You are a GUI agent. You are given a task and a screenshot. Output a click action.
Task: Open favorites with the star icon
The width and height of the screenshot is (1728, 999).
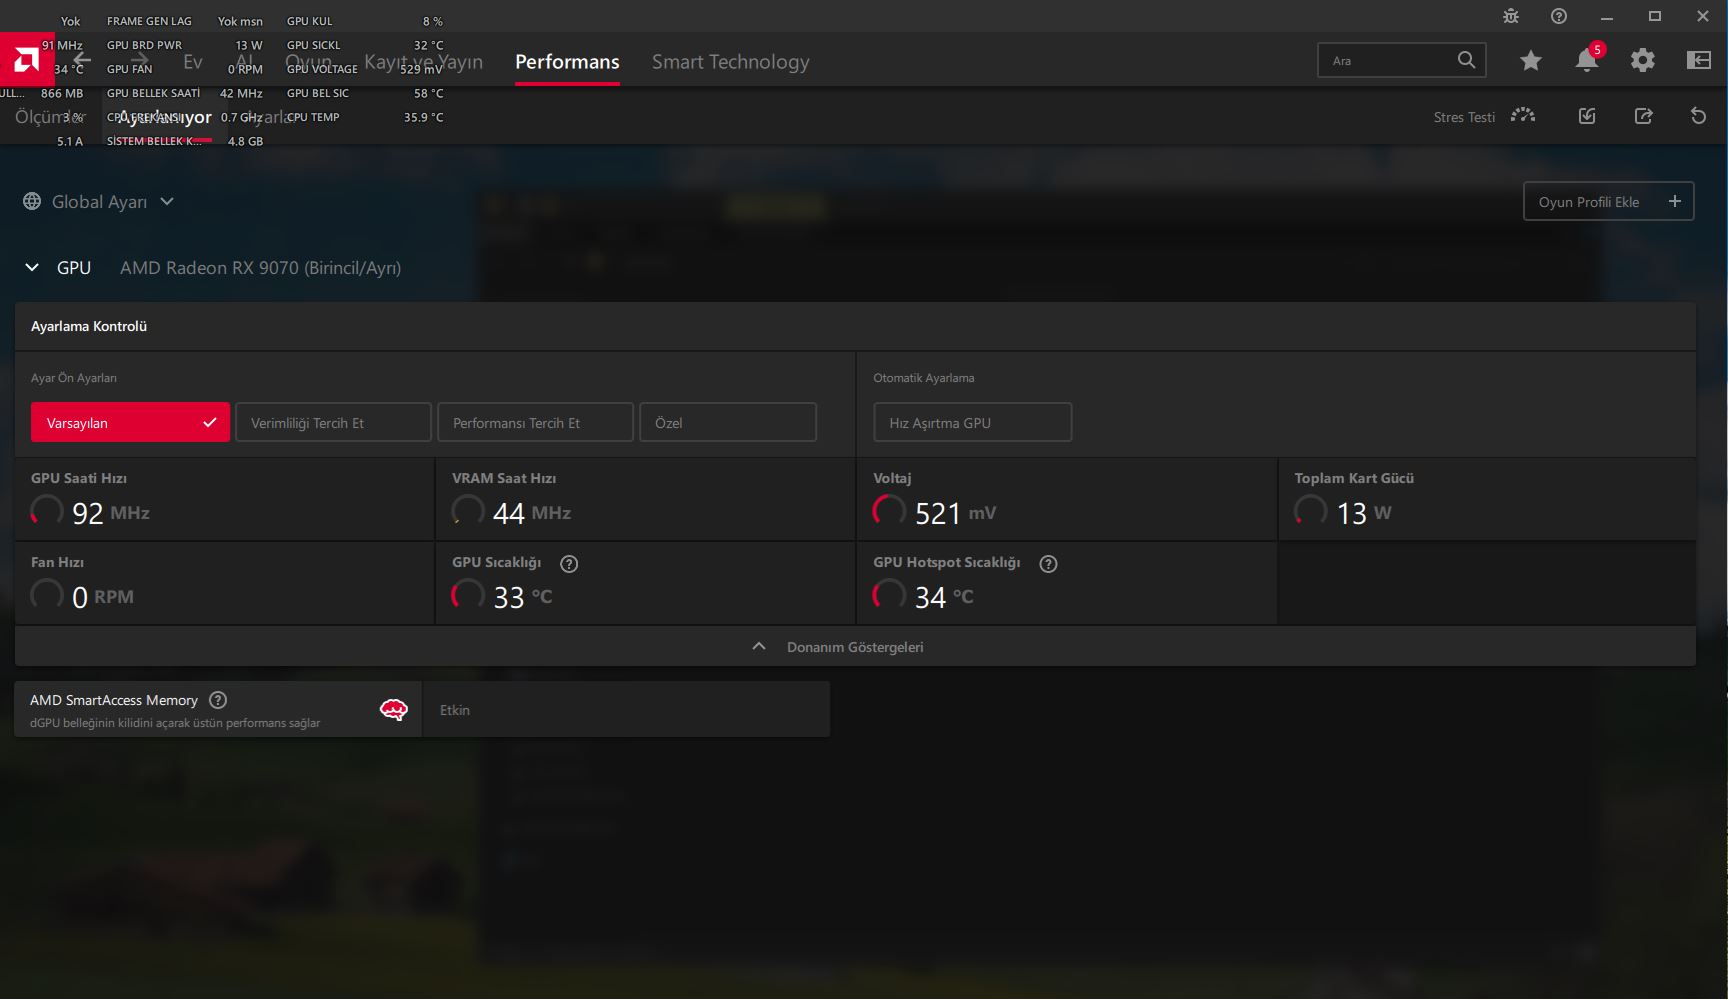click(x=1530, y=61)
